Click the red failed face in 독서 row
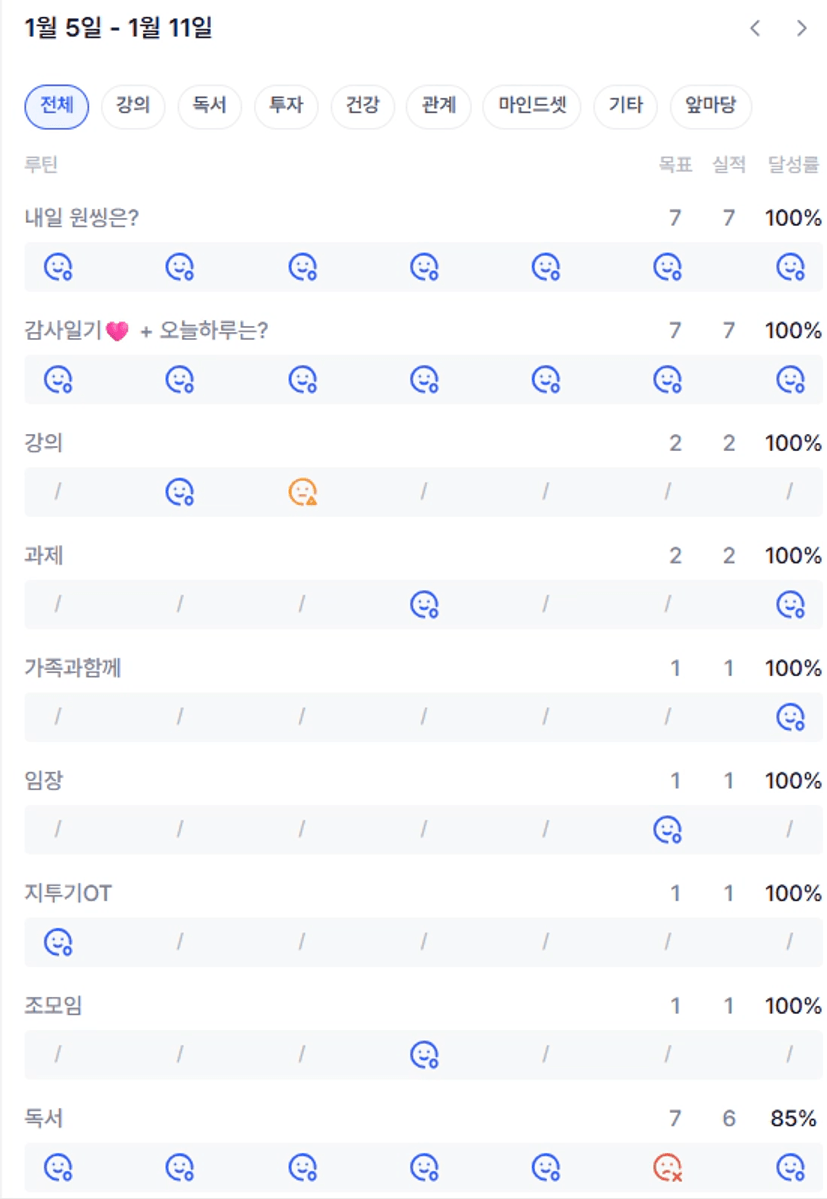 pyautogui.click(x=667, y=1167)
